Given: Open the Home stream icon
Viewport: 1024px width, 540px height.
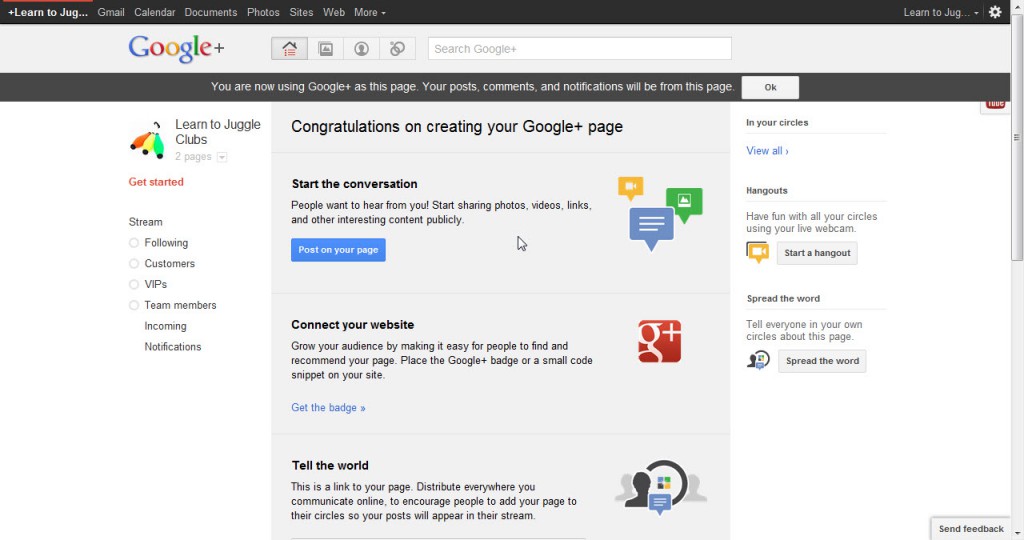Looking at the screenshot, I should pos(289,49).
